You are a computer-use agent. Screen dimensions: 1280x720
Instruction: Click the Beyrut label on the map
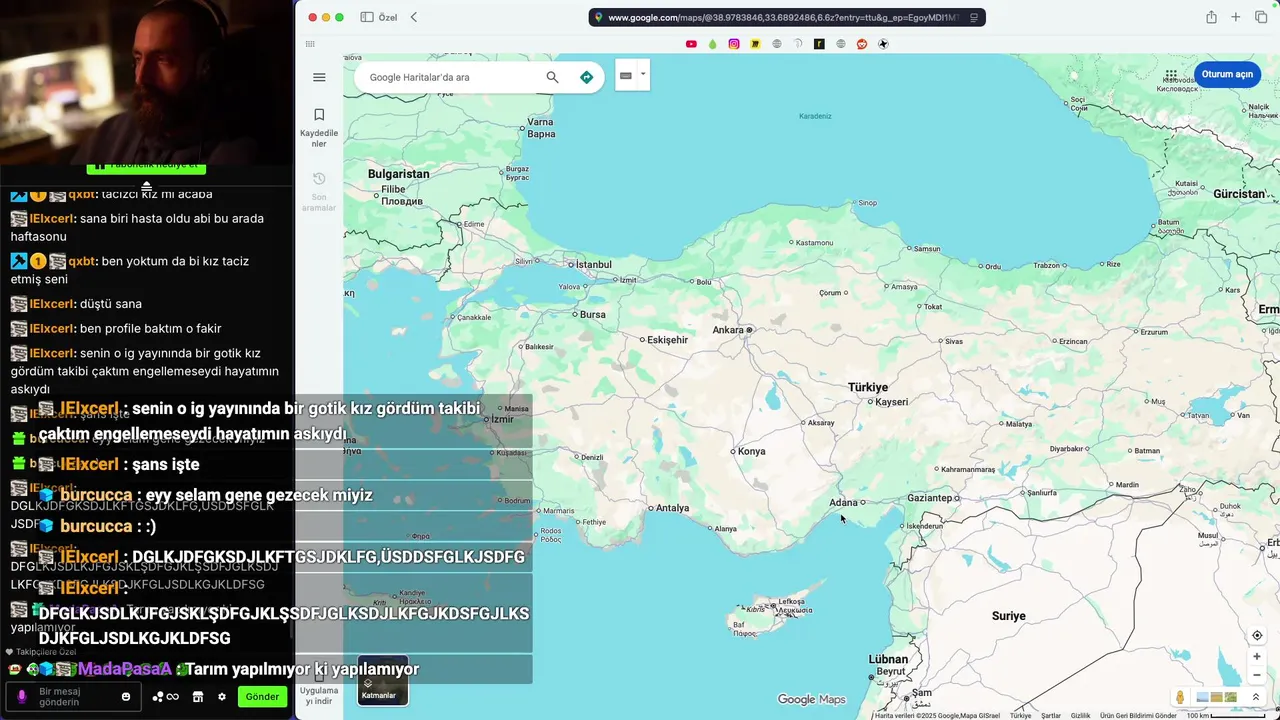pyautogui.click(x=890, y=671)
